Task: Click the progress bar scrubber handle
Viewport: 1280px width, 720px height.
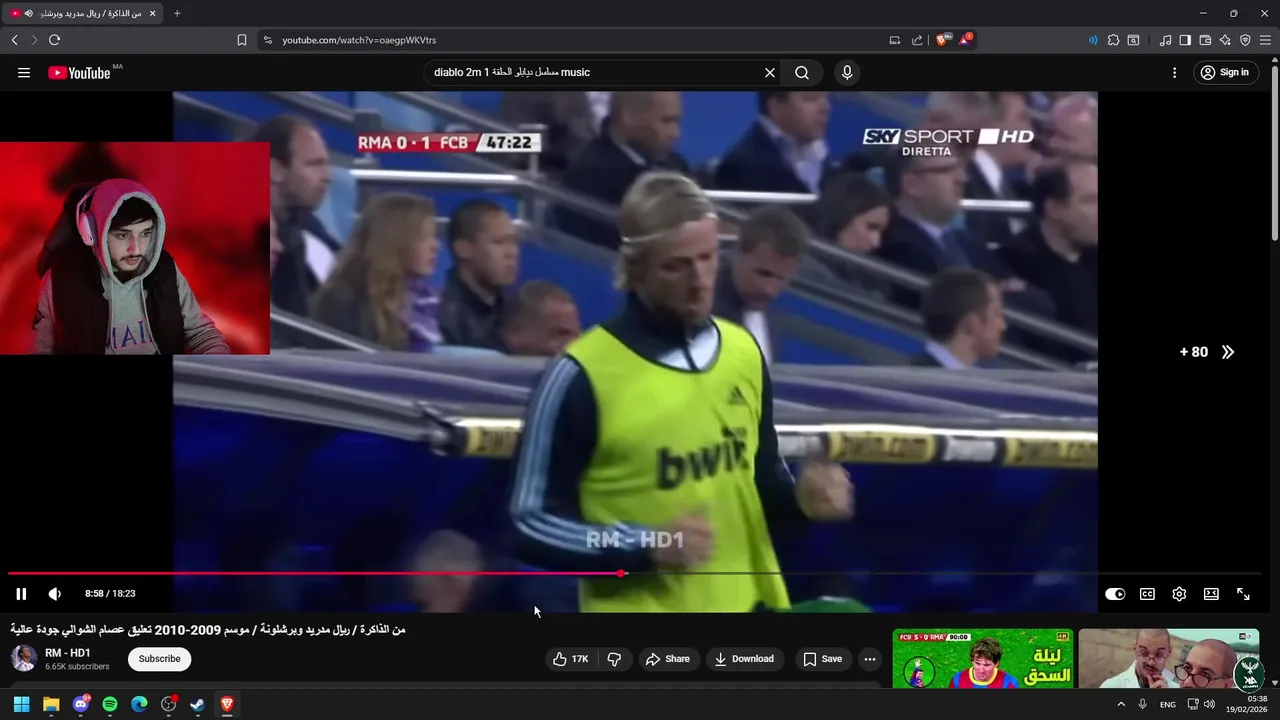Action: click(622, 573)
